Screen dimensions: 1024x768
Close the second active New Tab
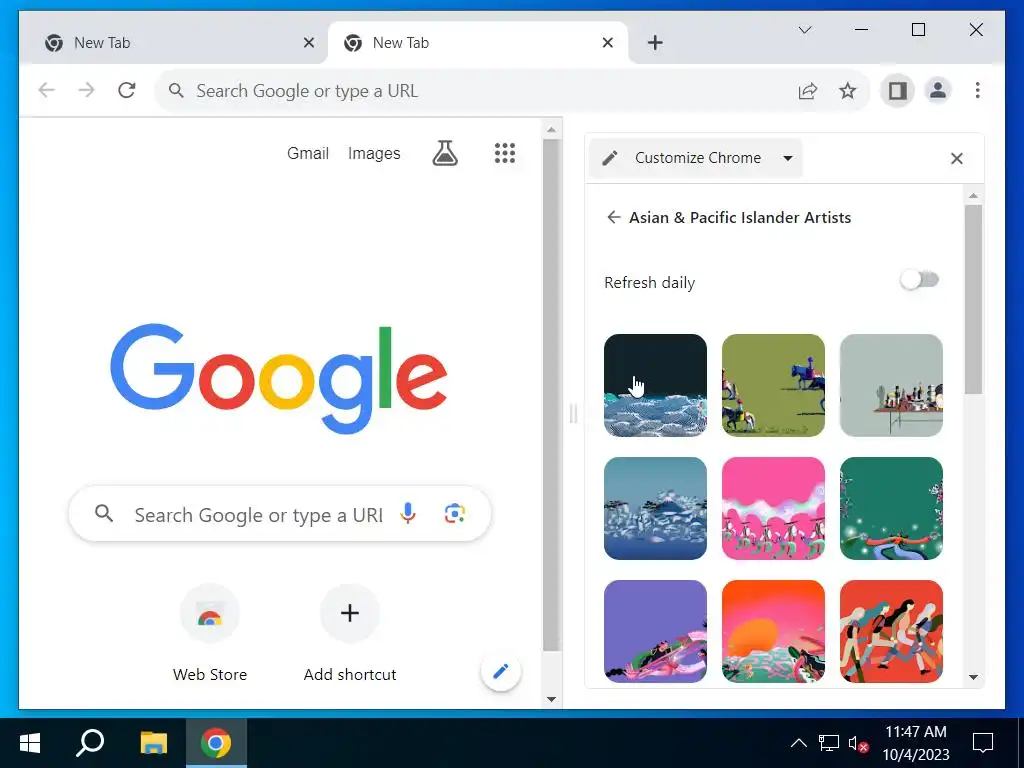pyautogui.click(x=607, y=43)
